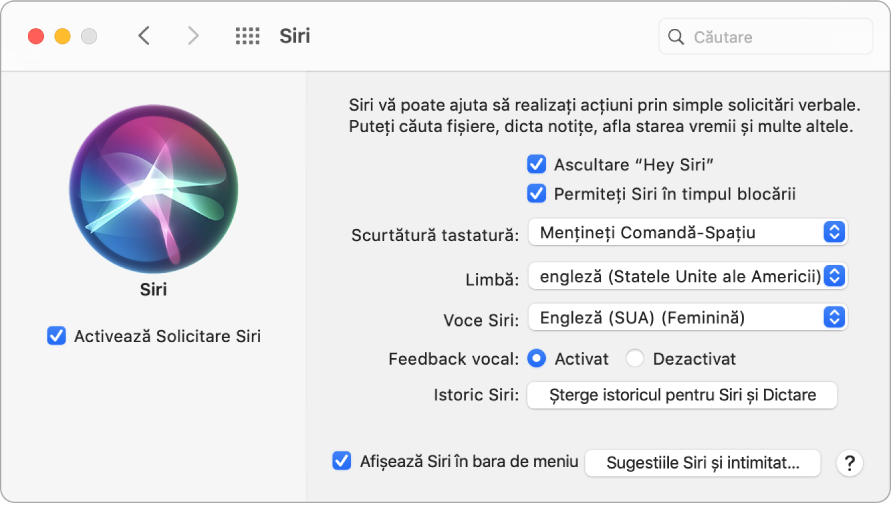The width and height of the screenshot is (896, 508).
Task: Open the Limbă language dropdown
Action: [687, 276]
